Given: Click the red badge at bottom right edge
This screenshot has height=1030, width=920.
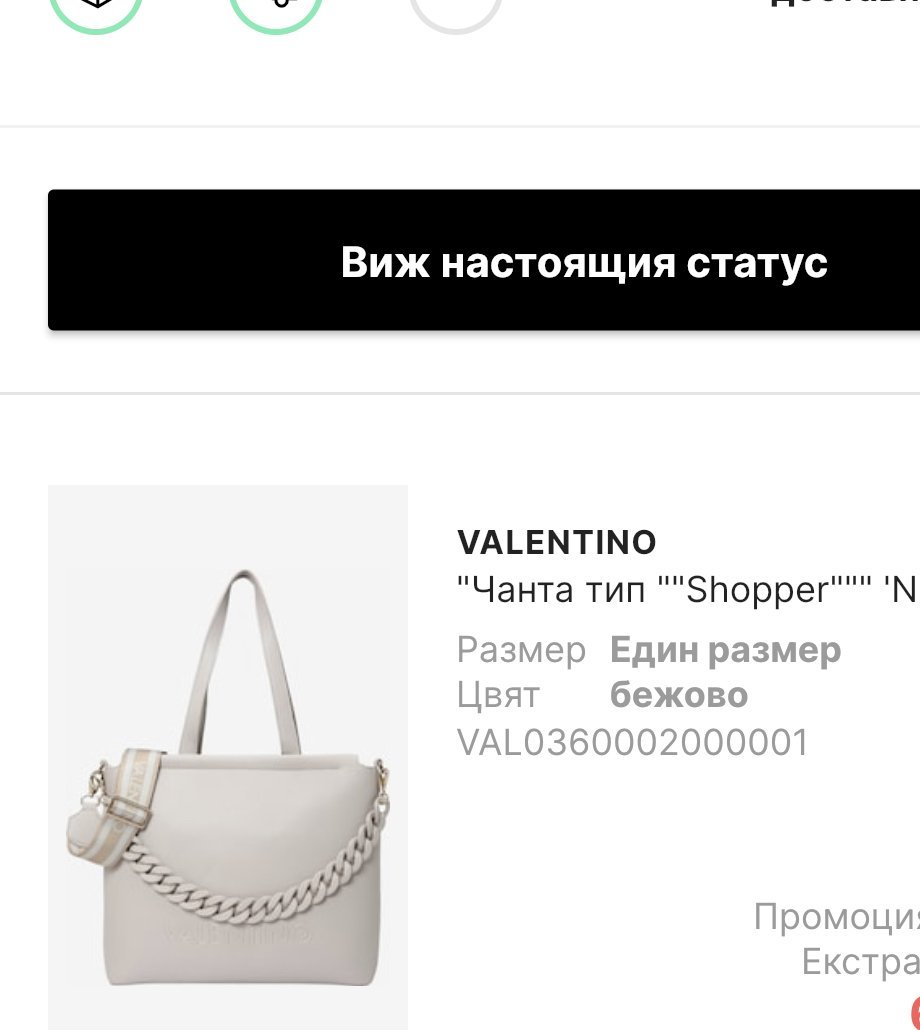Looking at the screenshot, I should point(915,1012).
